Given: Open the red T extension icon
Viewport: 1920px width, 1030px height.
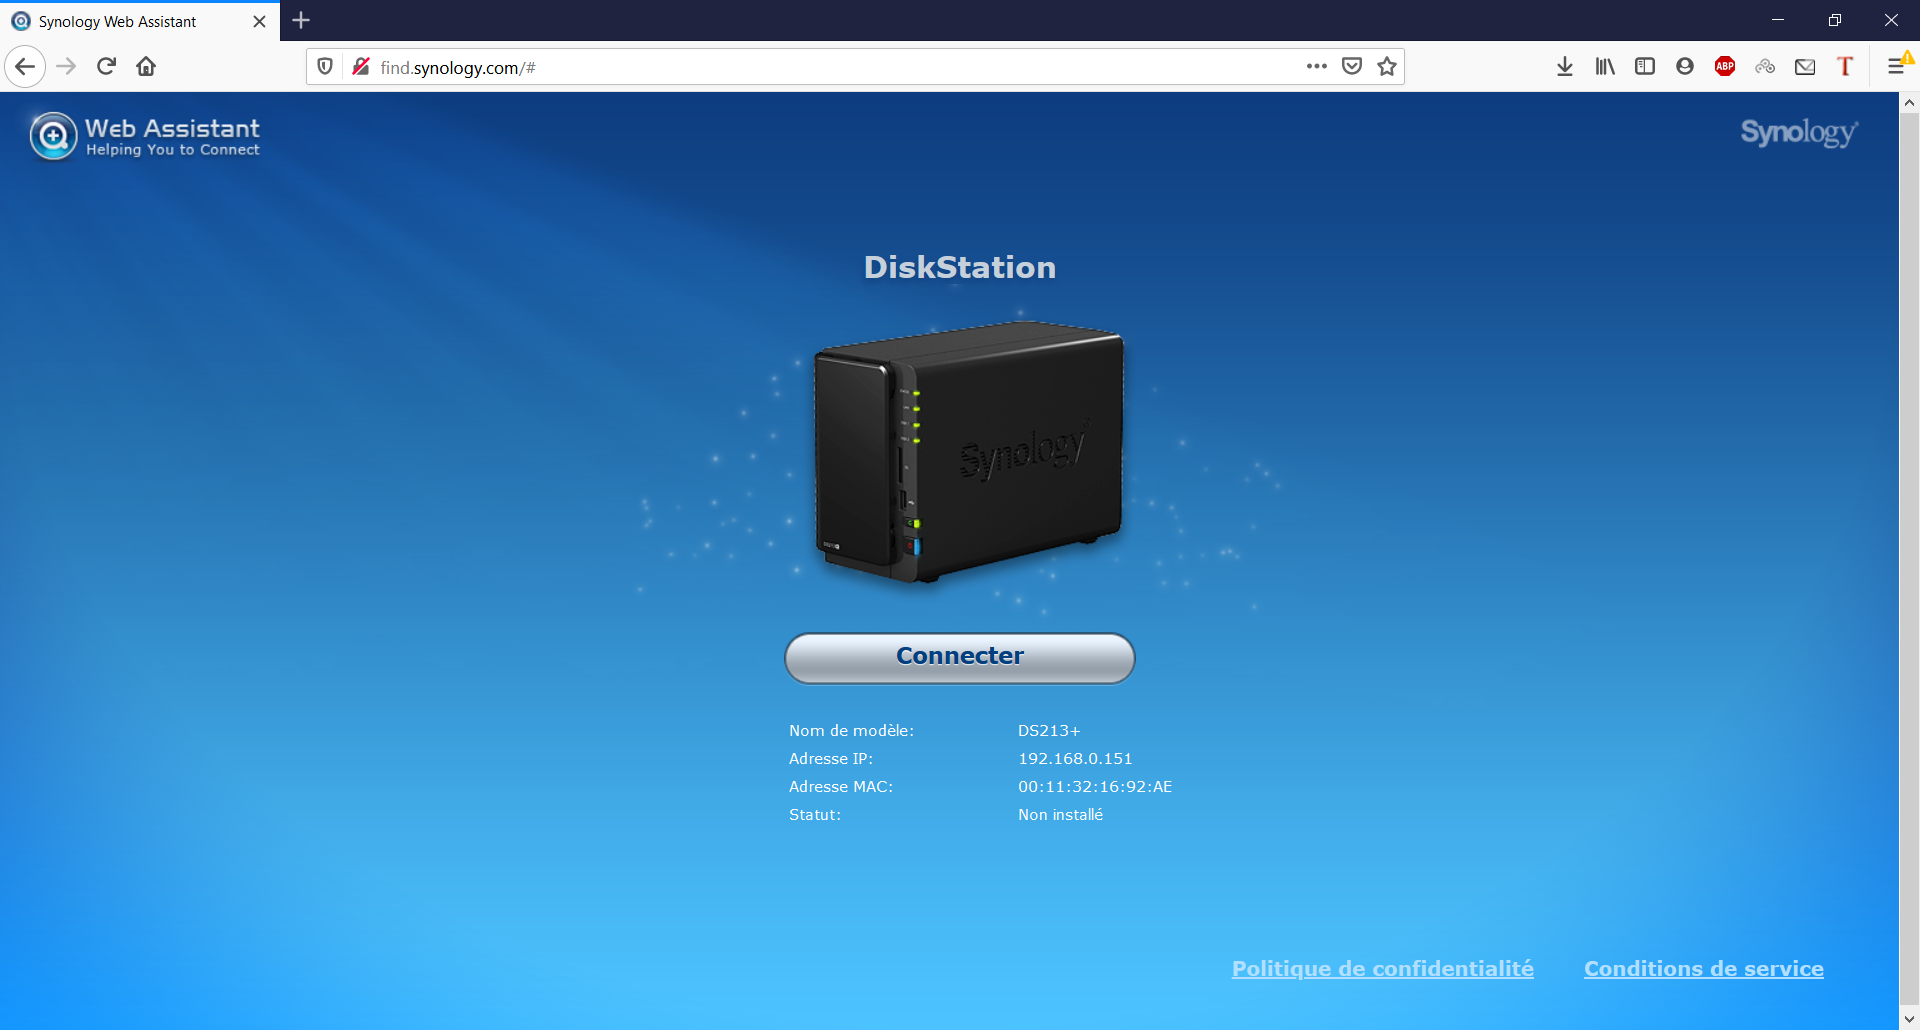Looking at the screenshot, I should pyautogui.click(x=1845, y=66).
